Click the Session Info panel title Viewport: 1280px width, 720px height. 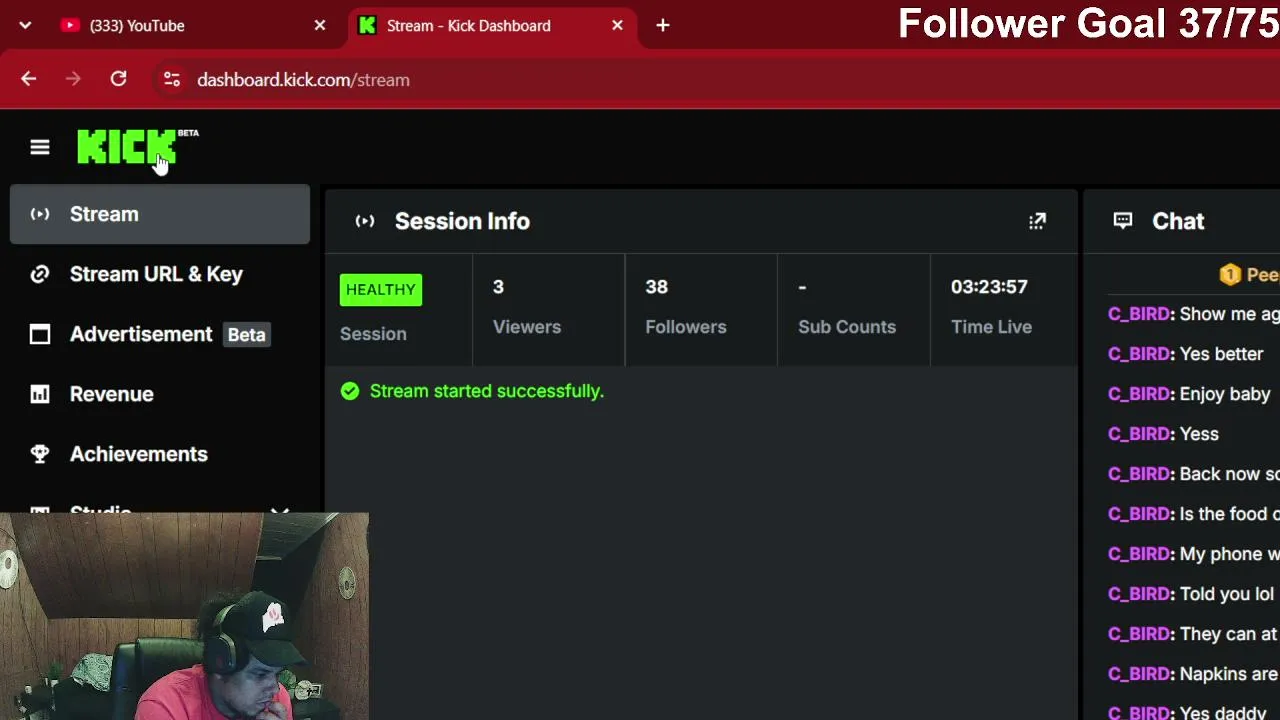[x=462, y=221]
